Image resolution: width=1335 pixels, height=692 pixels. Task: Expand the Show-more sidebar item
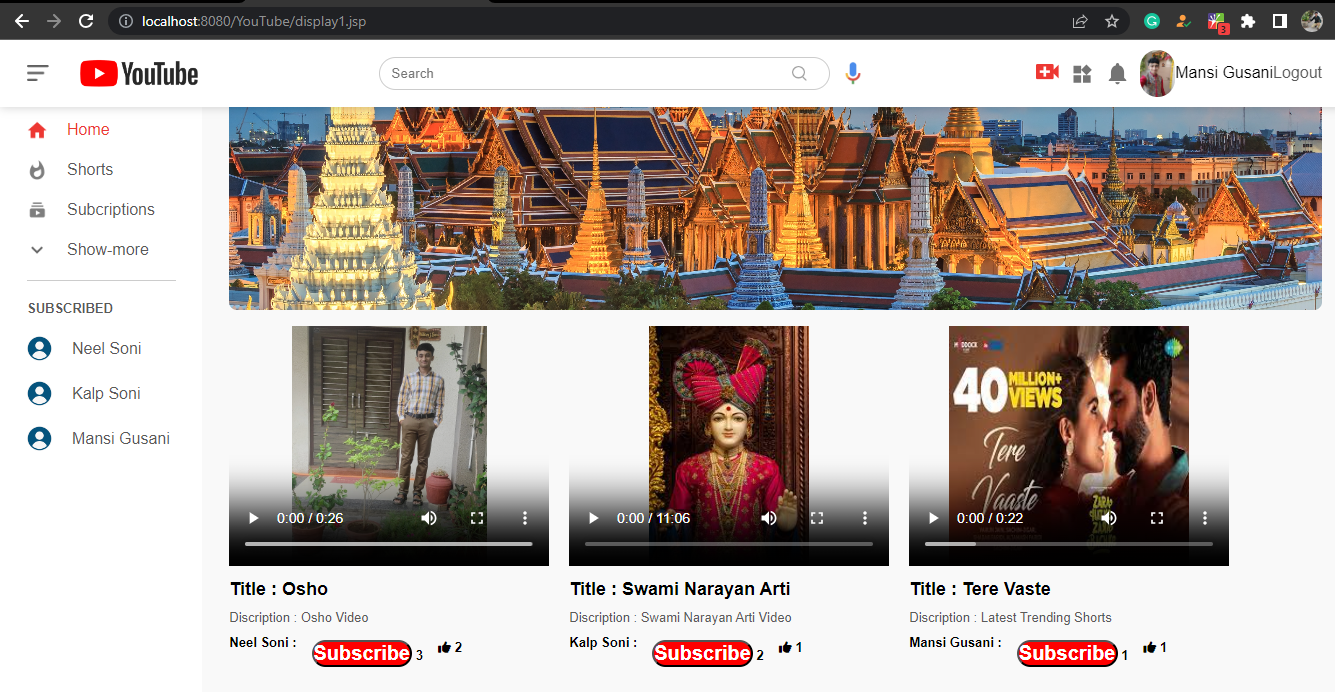tap(88, 250)
